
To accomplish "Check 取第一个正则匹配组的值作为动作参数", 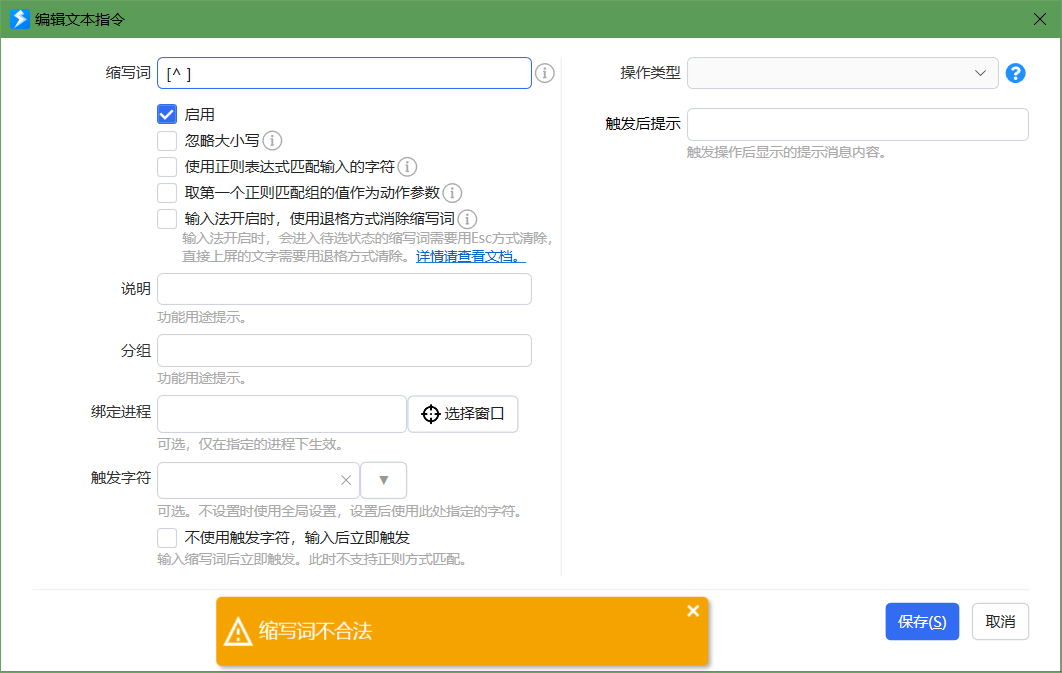I will pos(167,193).
